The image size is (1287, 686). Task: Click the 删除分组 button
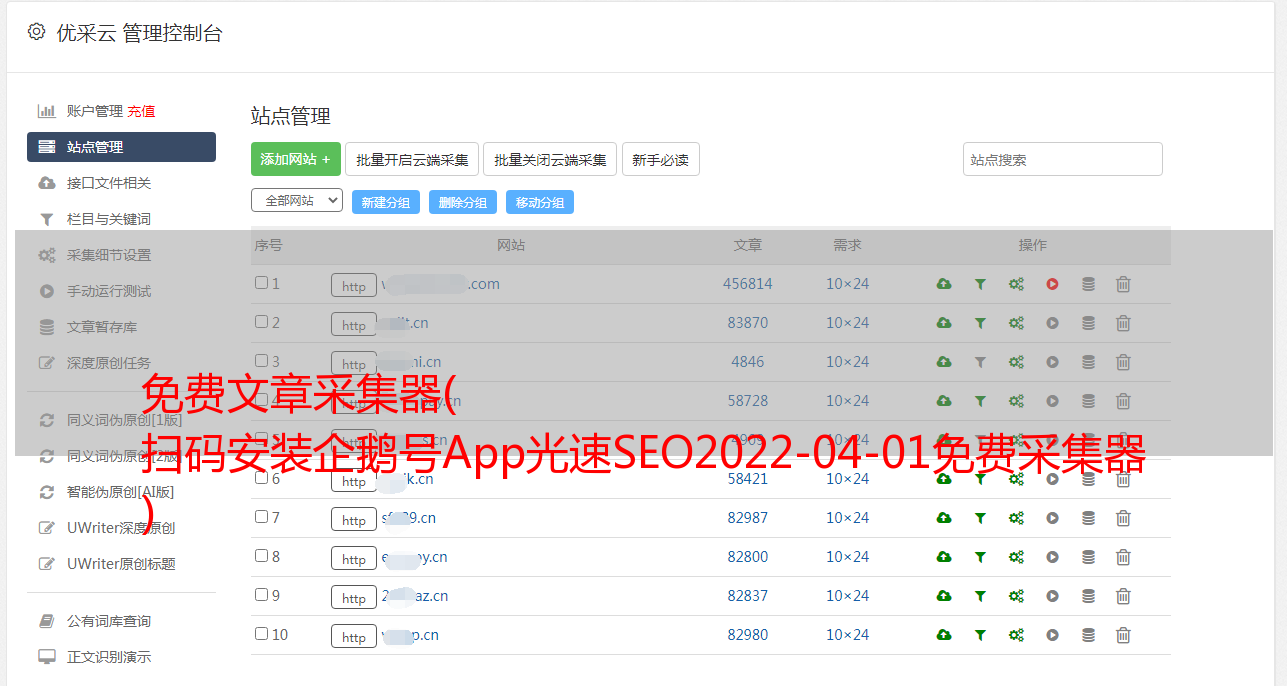pyautogui.click(x=463, y=202)
